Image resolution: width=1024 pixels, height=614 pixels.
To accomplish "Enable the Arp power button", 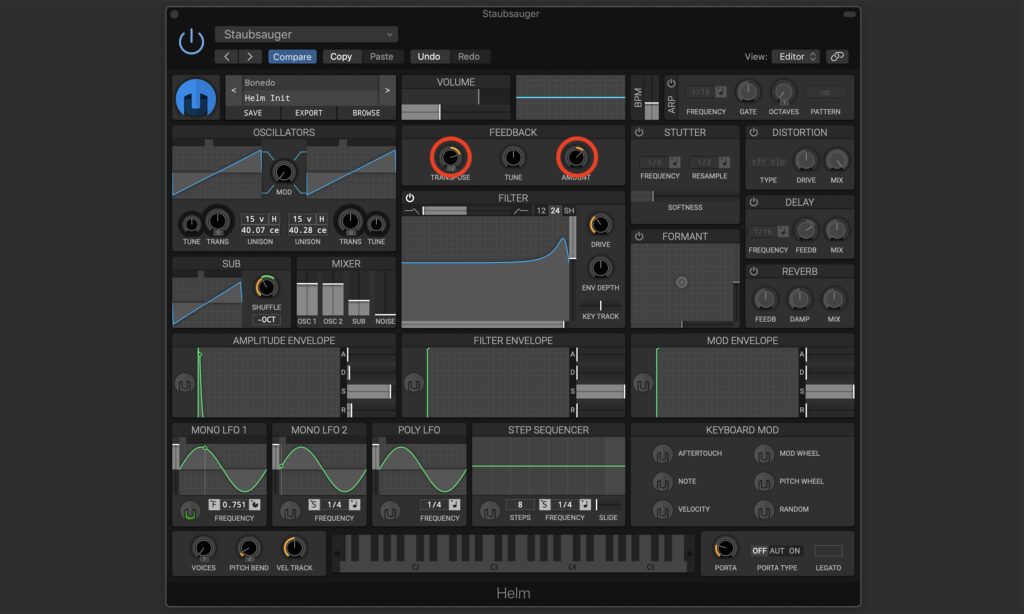I will 671,84.
